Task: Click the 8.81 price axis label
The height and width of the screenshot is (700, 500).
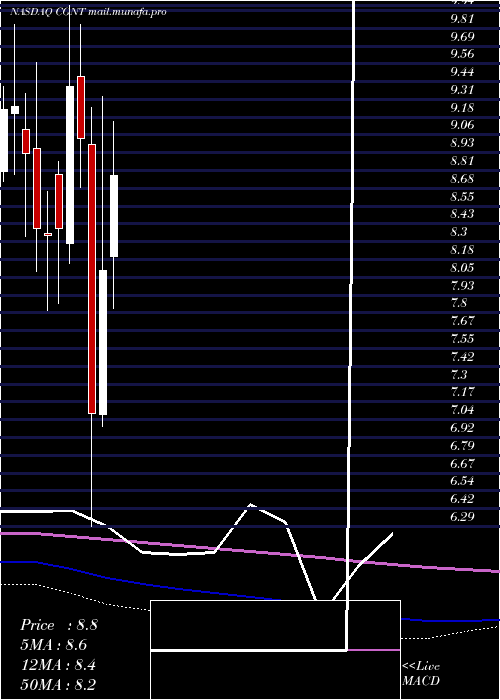Action: pyautogui.click(x=462, y=161)
